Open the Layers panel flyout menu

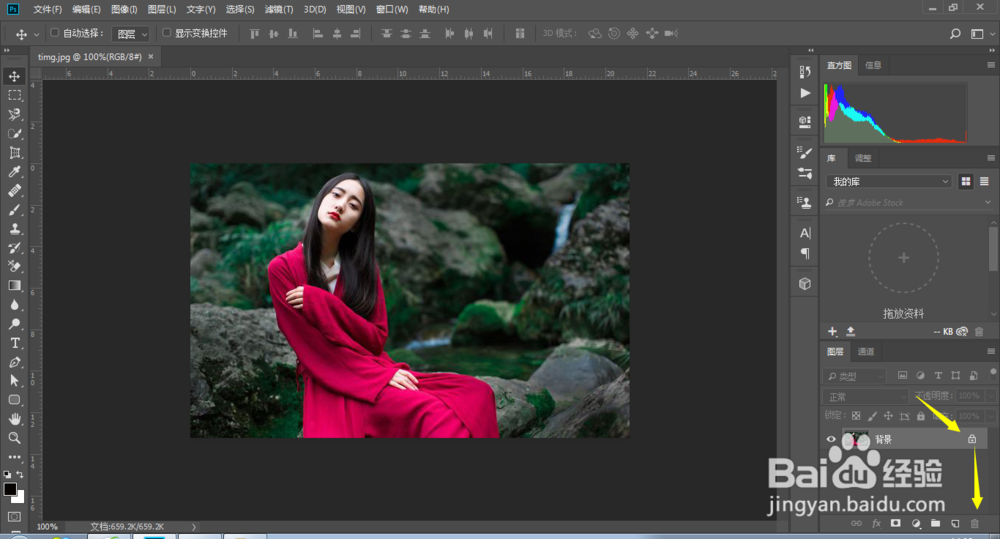click(990, 351)
